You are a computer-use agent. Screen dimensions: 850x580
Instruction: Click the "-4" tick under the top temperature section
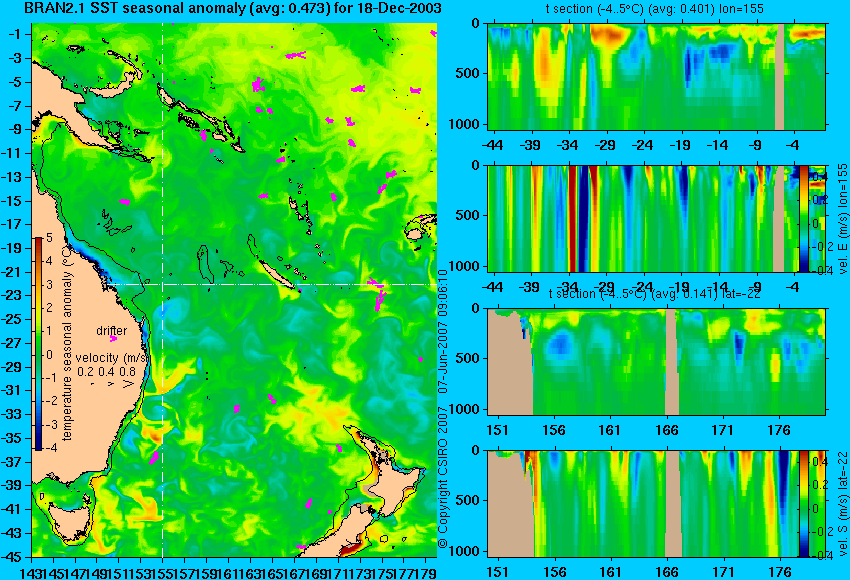coord(793,145)
